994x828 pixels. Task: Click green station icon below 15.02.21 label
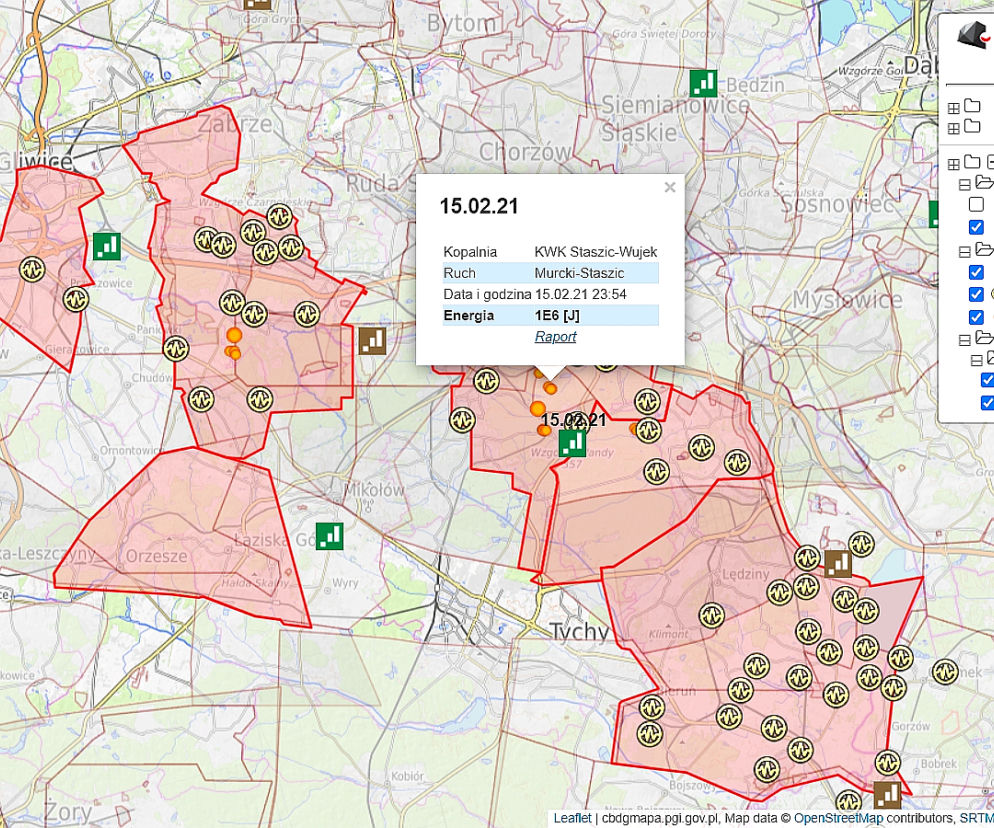pyautogui.click(x=572, y=443)
